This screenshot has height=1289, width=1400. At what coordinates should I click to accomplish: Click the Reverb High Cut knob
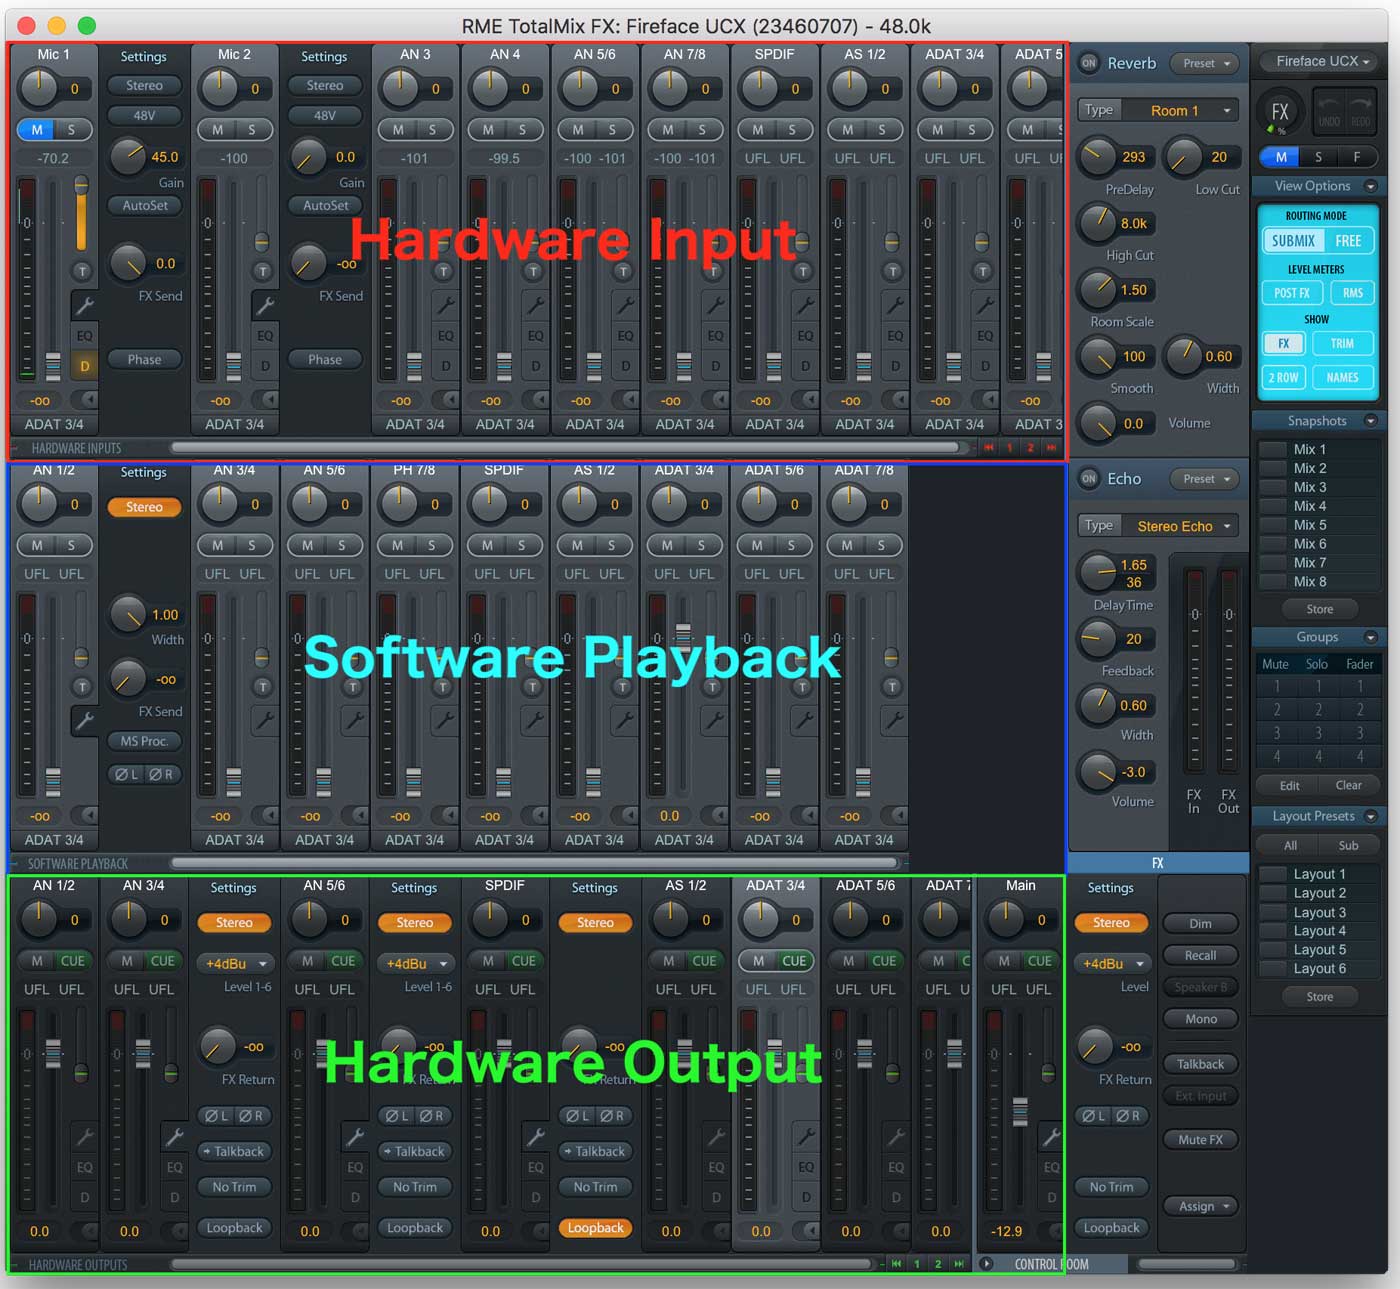pyautogui.click(x=1096, y=223)
